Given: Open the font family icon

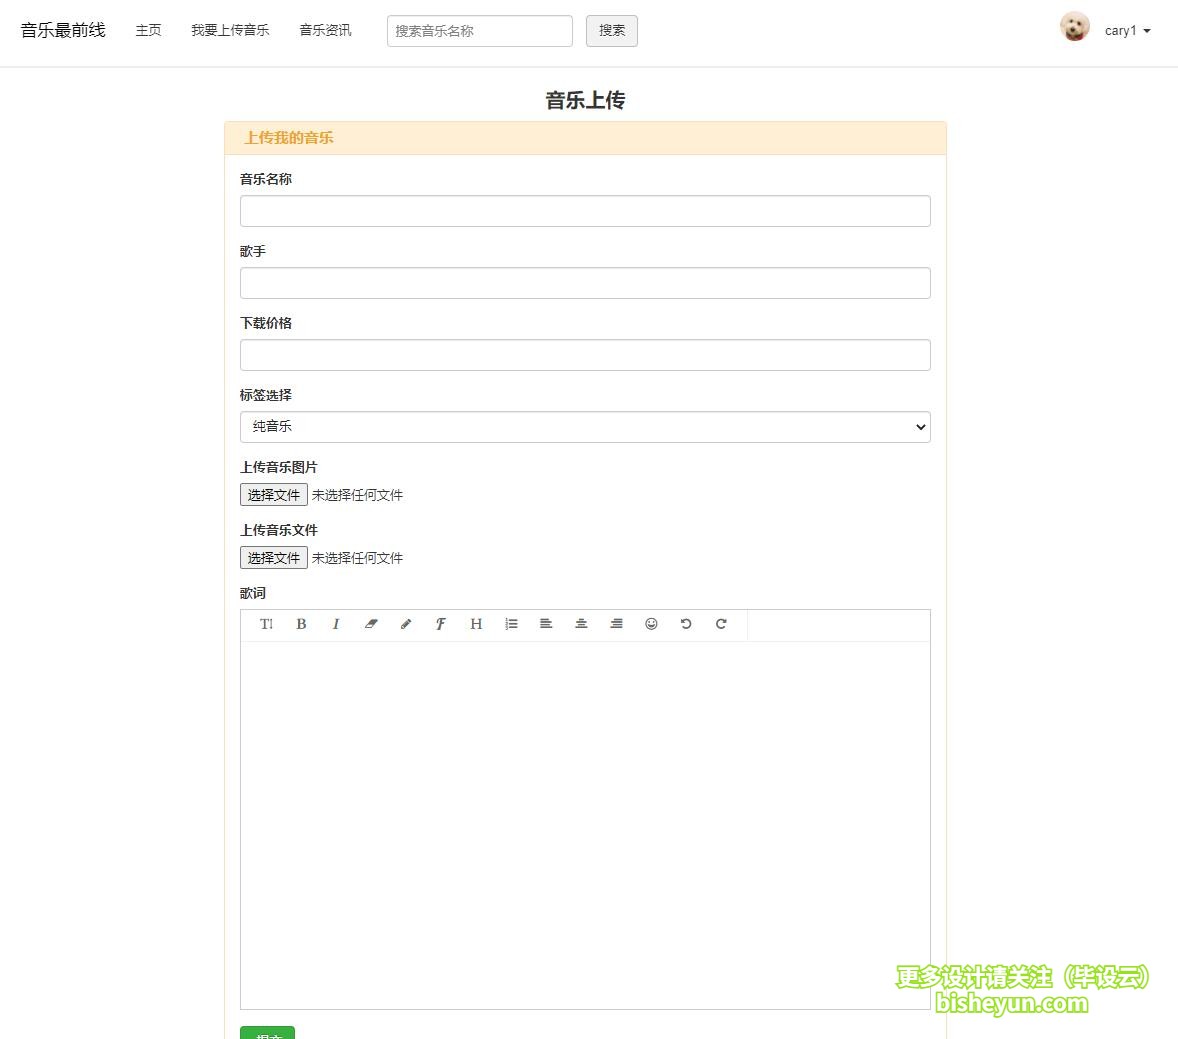Looking at the screenshot, I should click(x=441, y=624).
